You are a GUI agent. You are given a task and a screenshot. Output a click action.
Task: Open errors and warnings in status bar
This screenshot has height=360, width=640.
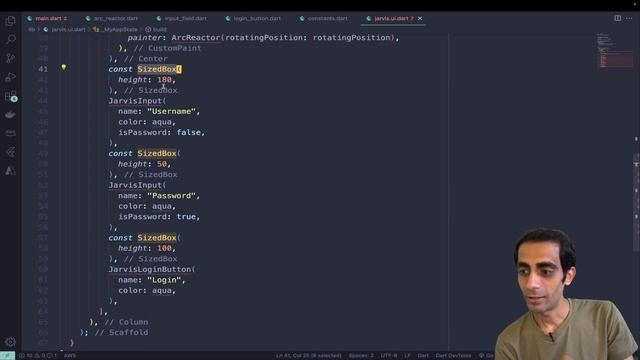tap(38, 356)
